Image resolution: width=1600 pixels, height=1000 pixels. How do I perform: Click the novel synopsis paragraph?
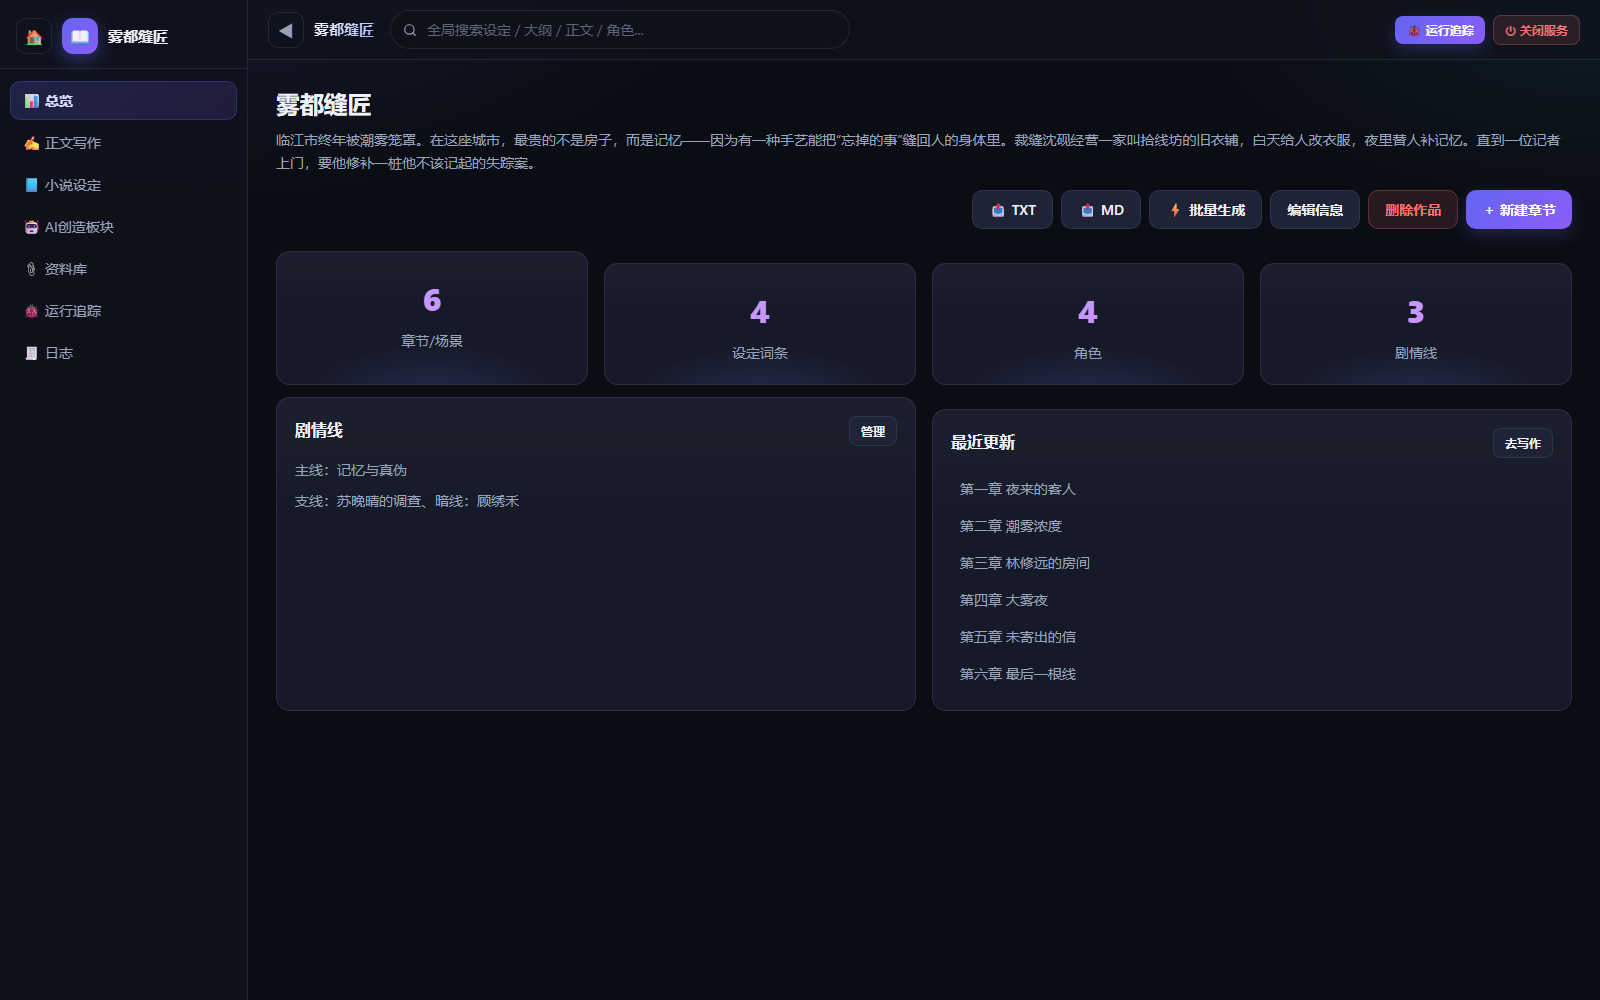tap(920, 151)
